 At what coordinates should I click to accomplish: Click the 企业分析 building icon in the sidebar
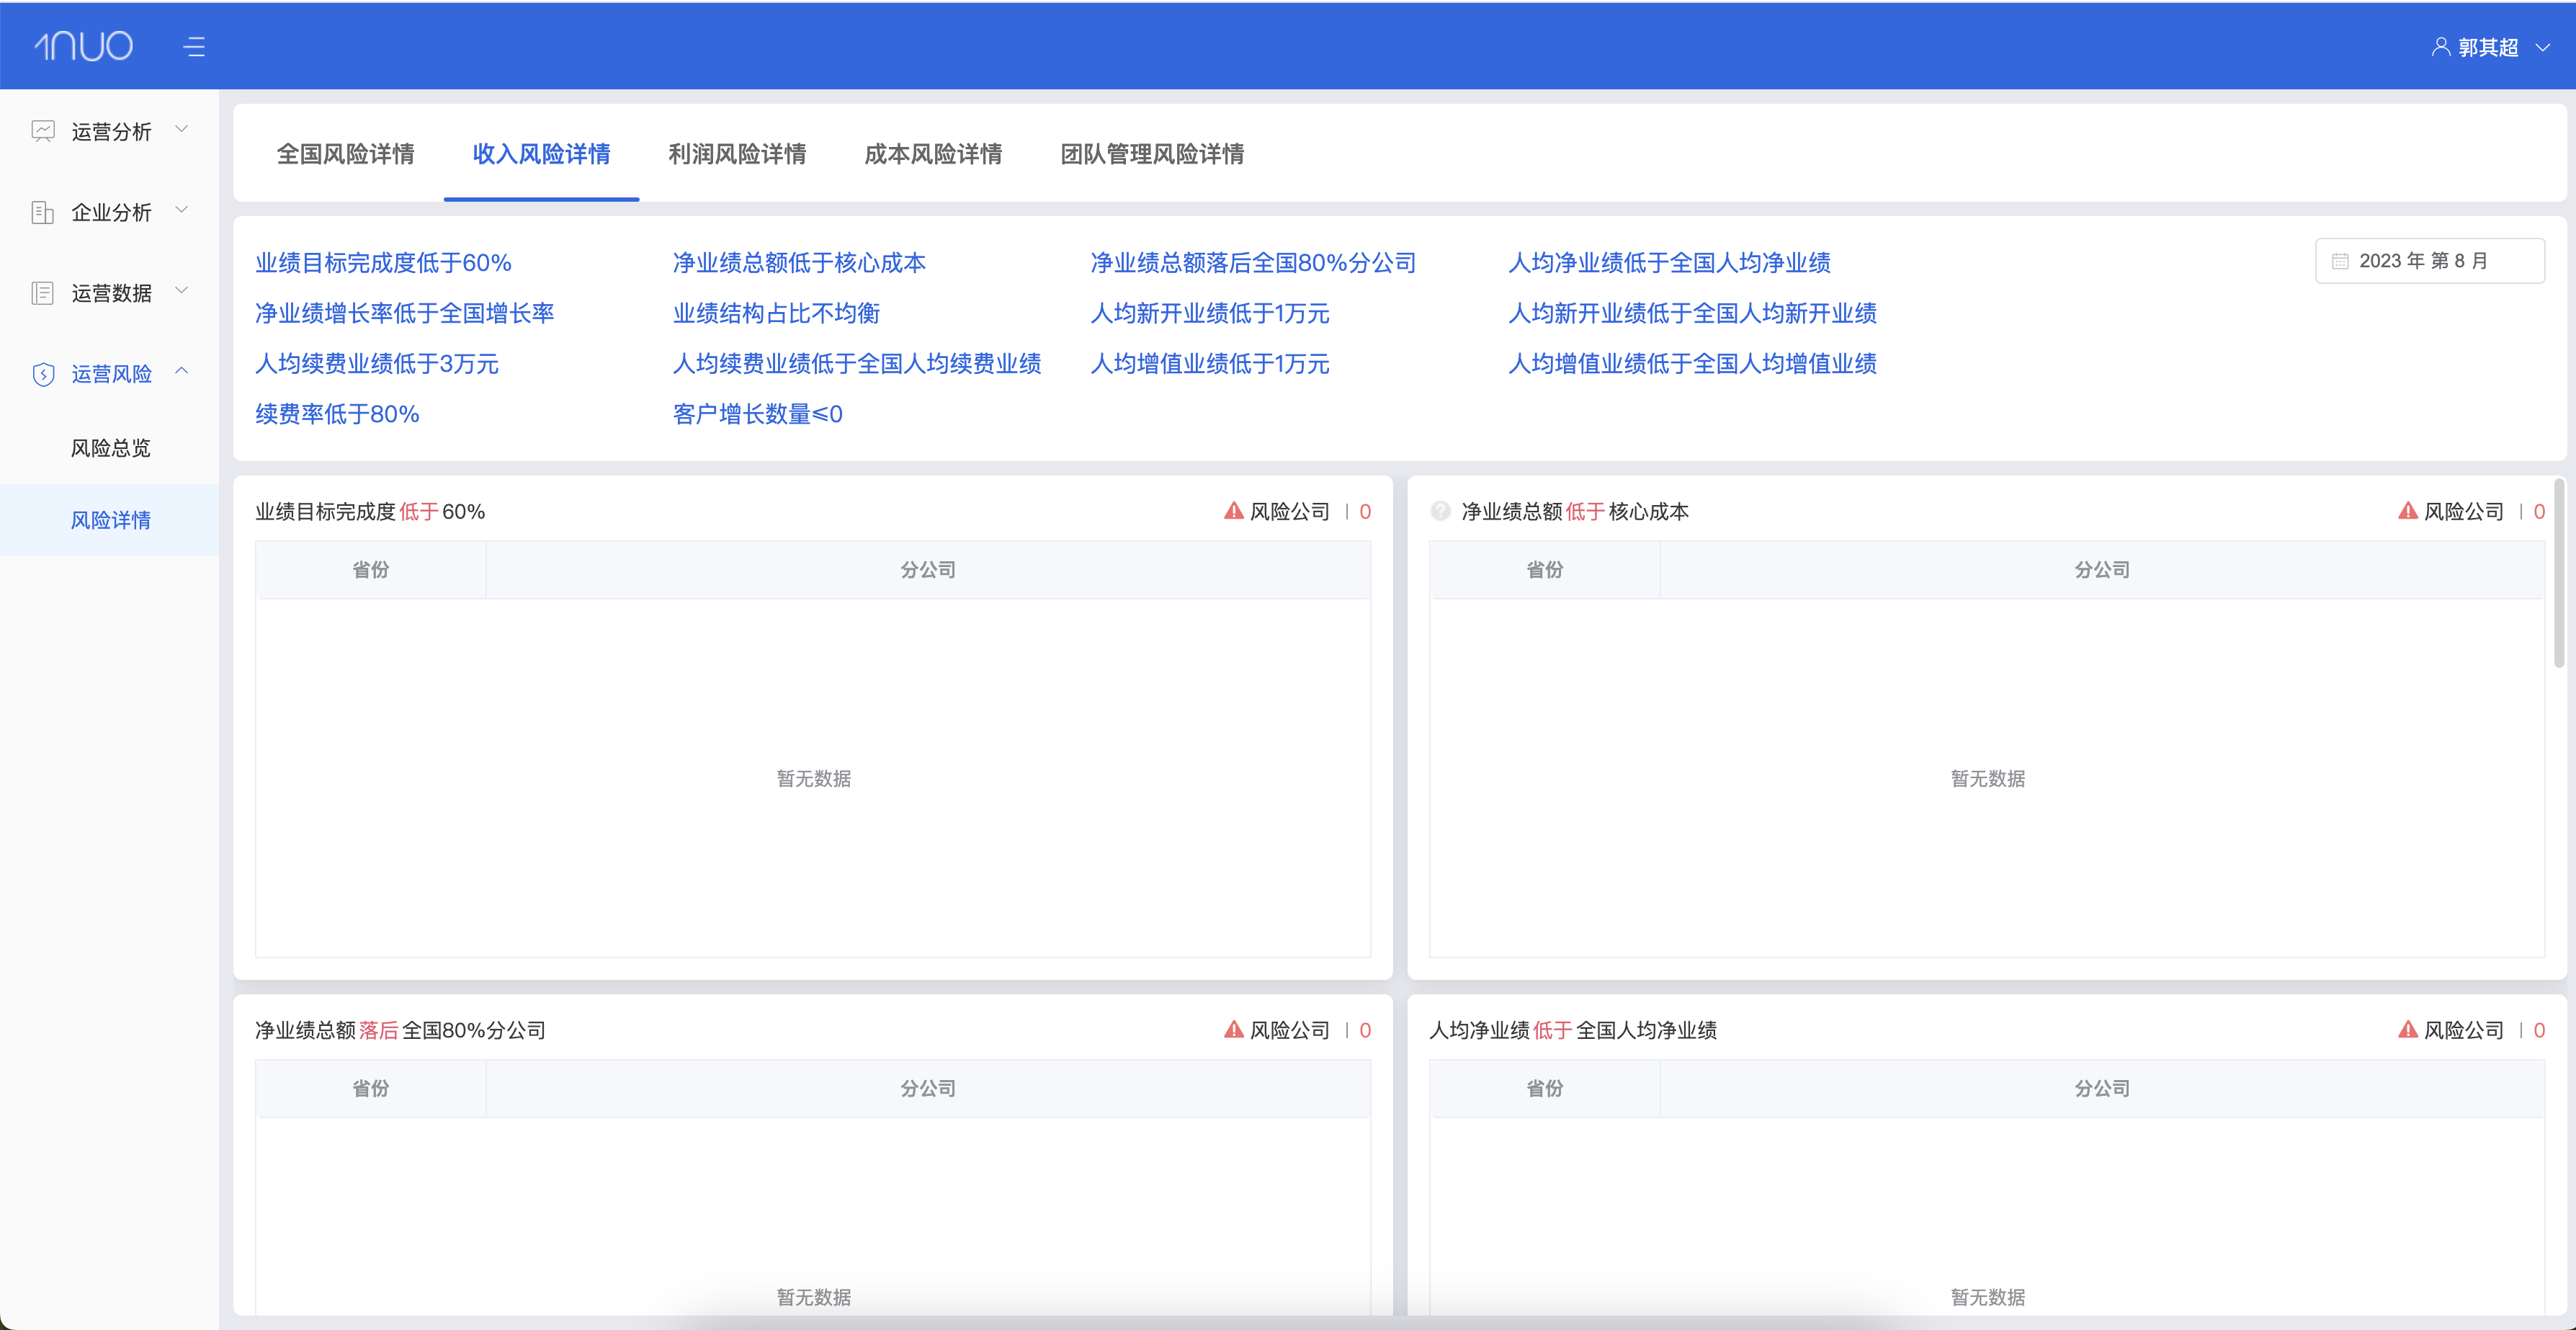pyautogui.click(x=43, y=212)
